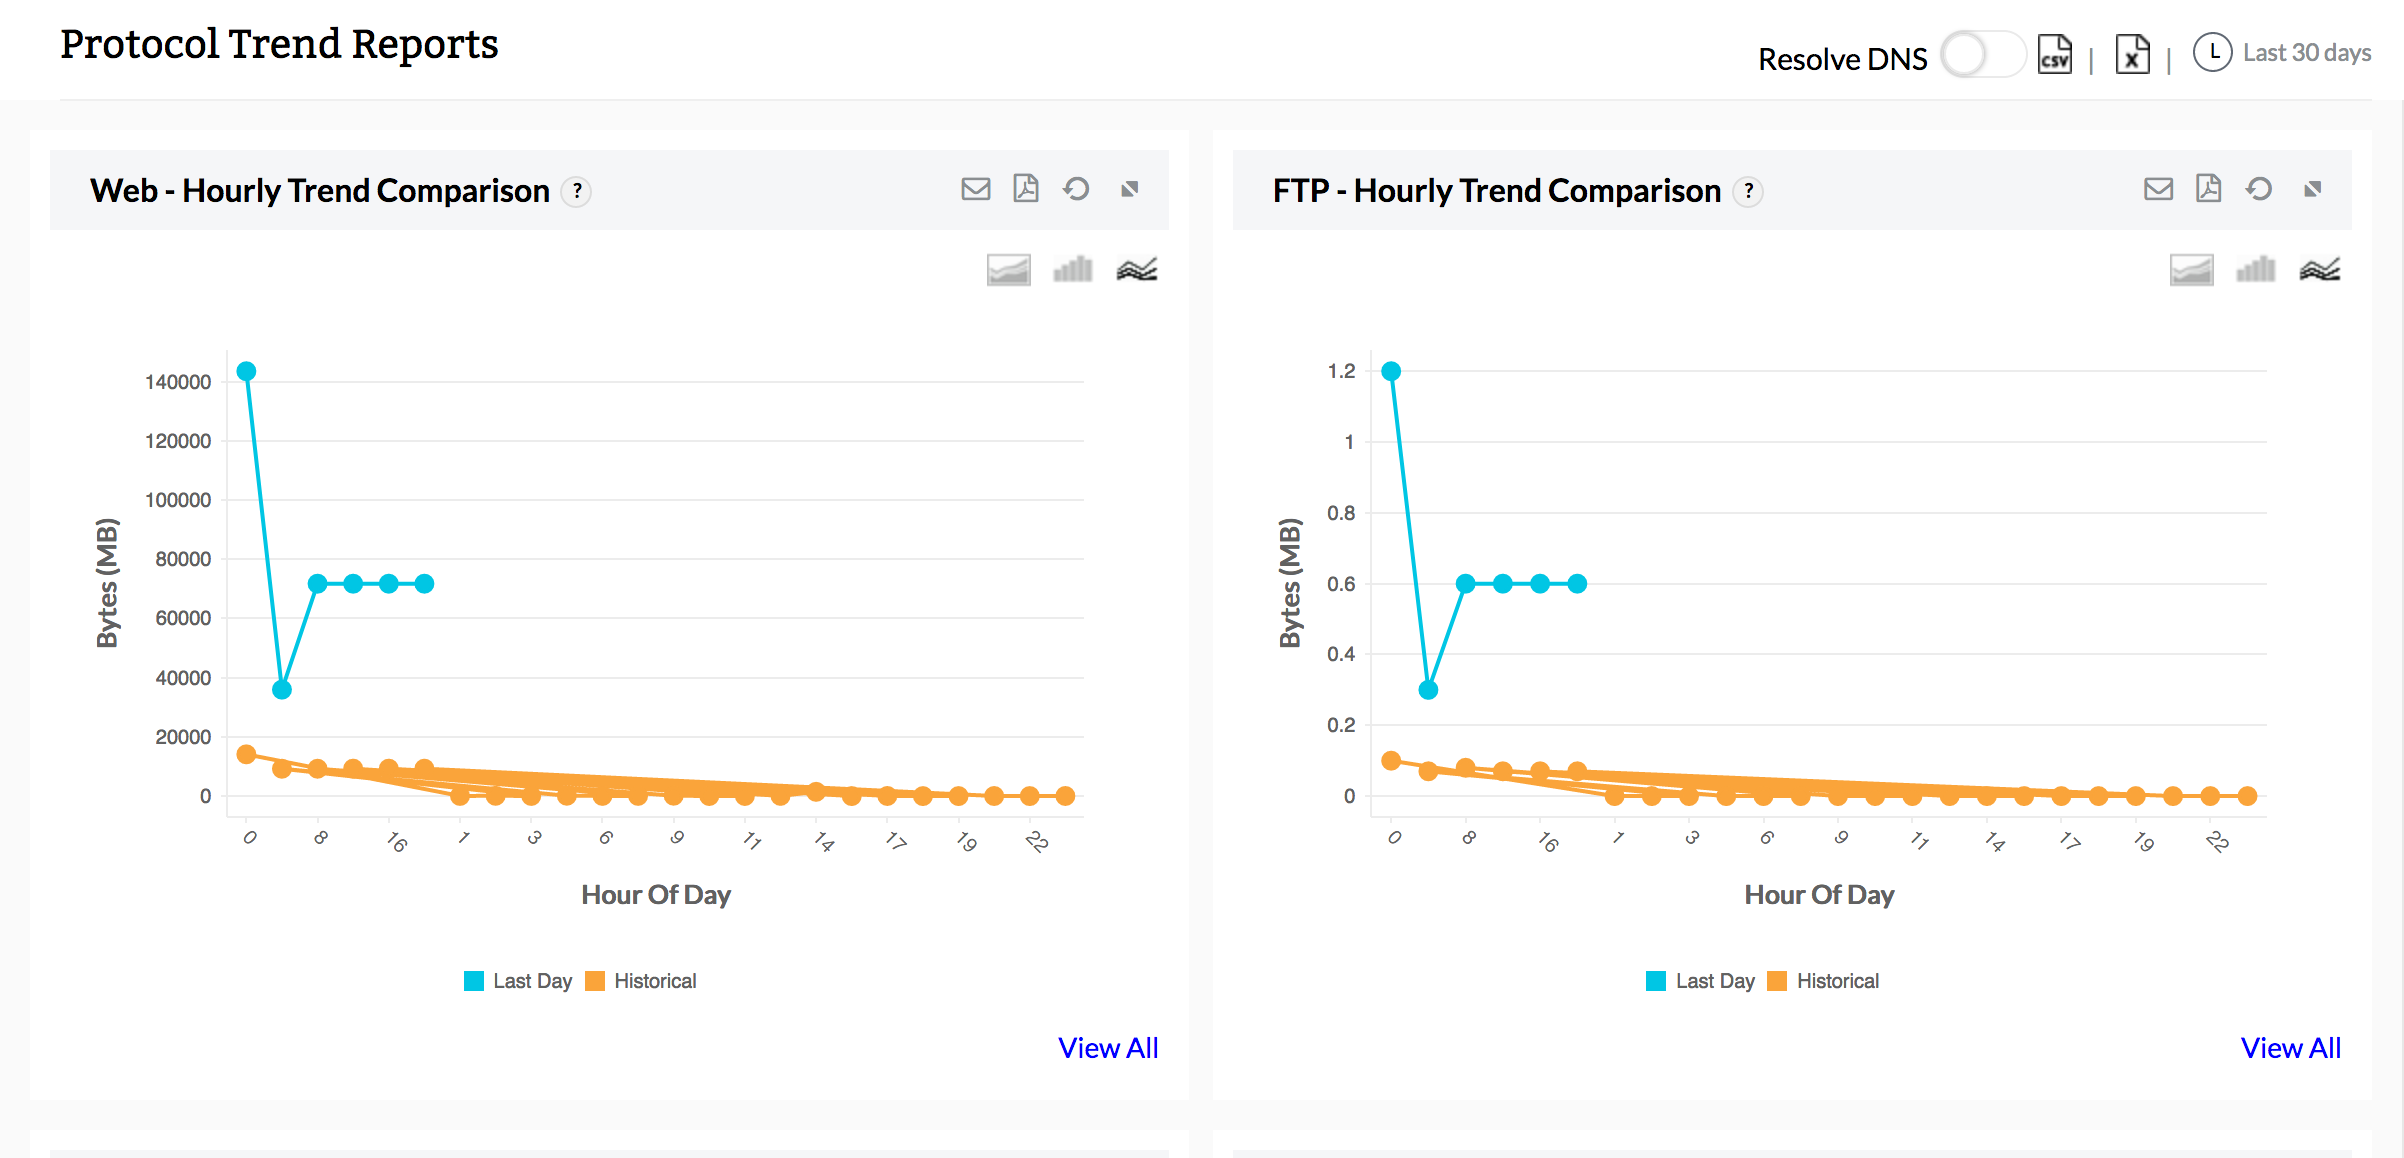This screenshot has width=2404, height=1158.
Task: Export Web trend widget as PDF
Action: click(x=1026, y=189)
